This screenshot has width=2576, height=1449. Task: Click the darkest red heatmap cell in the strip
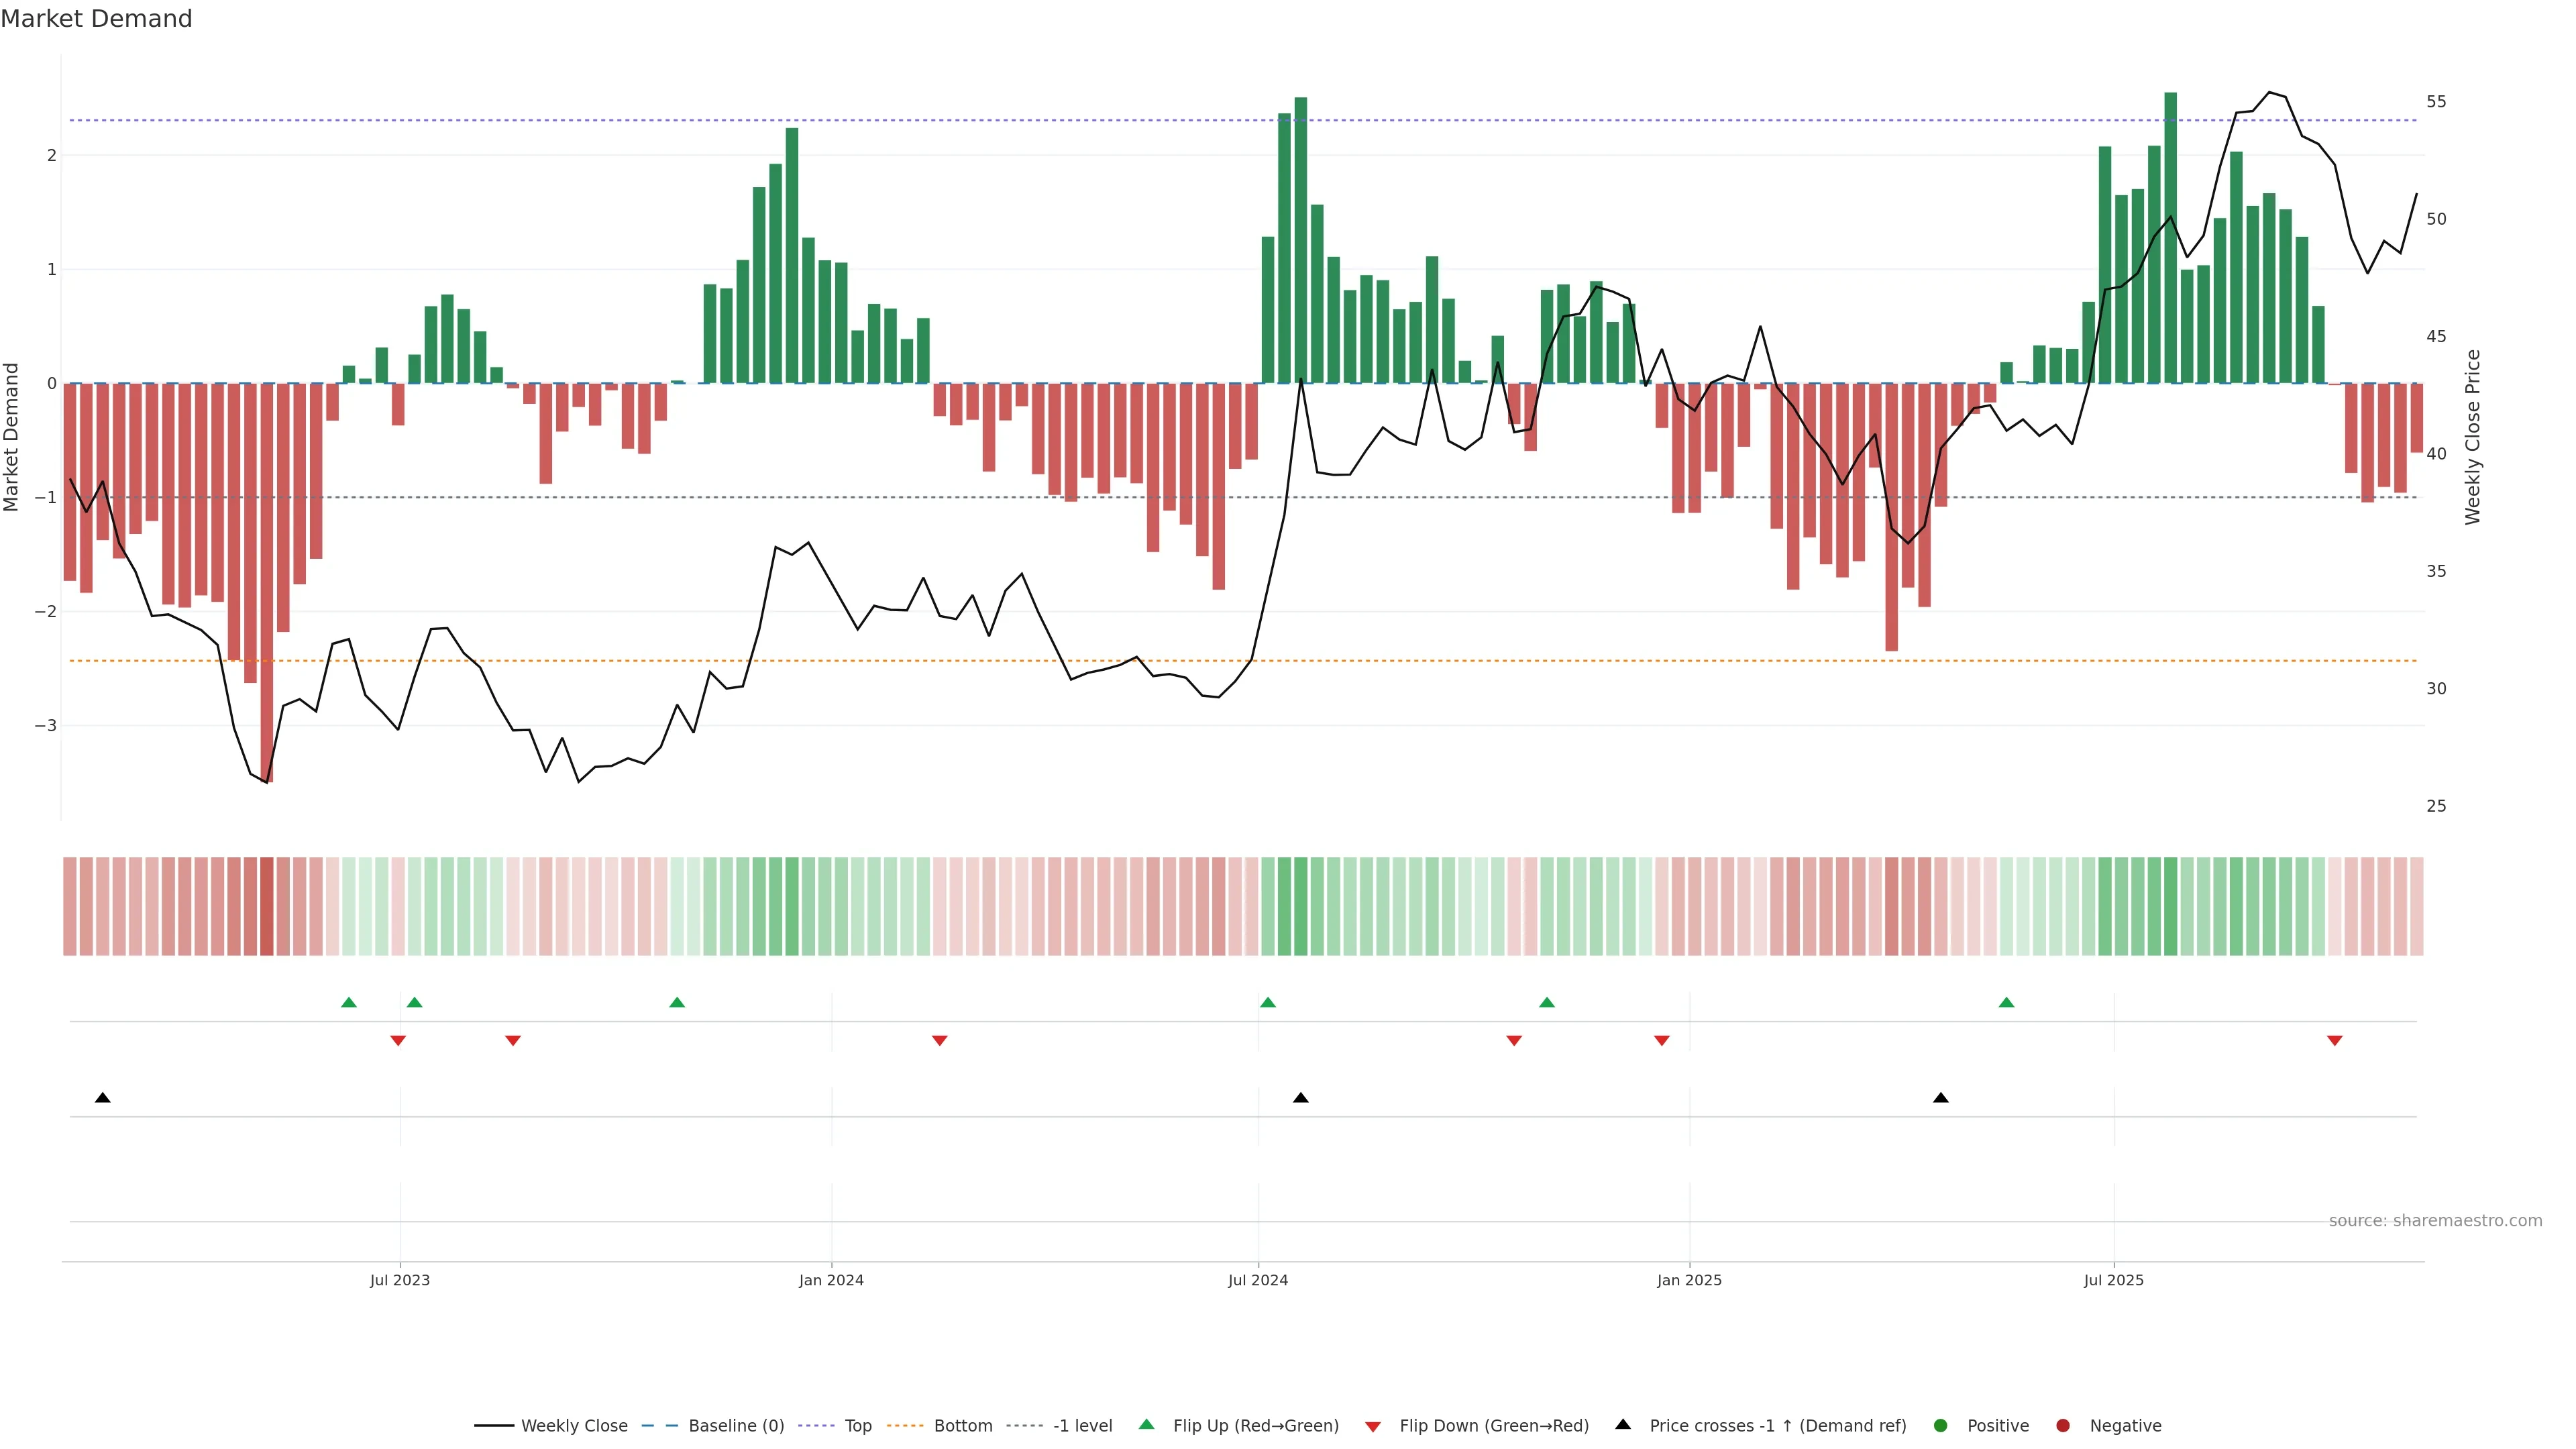pyautogui.click(x=266, y=906)
